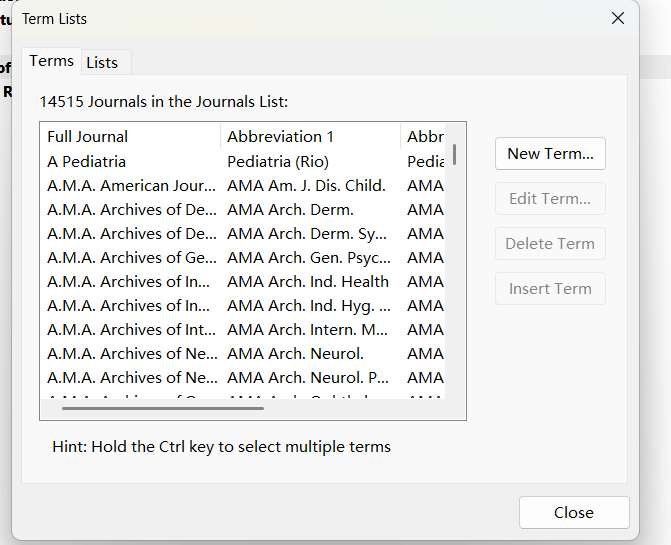Click abbreviation AMA Arch. Derm. Sy...
Image resolution: width=671 pixels, height=545 pixels.
pos(307,234)
